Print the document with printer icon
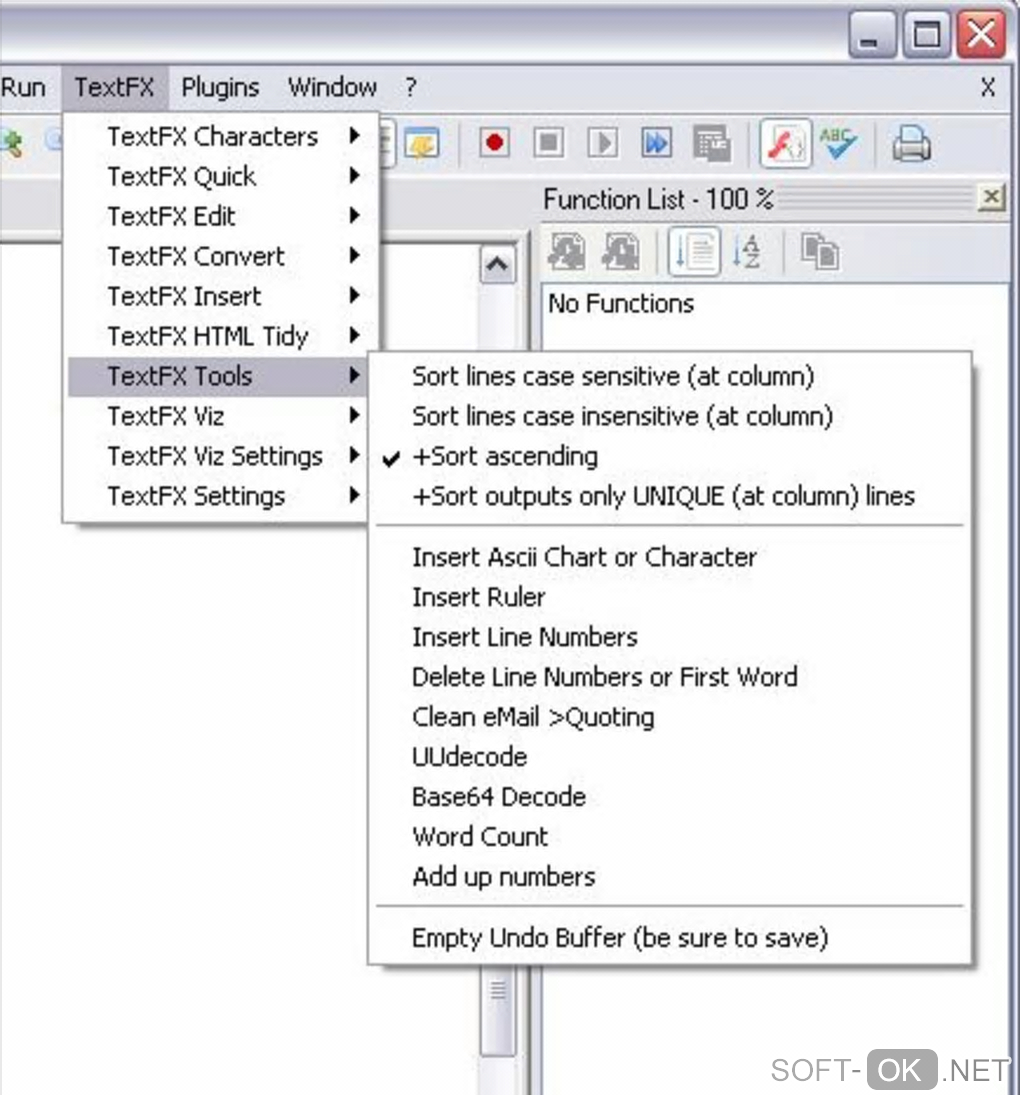Screen dimensions: 1020x1095 click(911, 143)
